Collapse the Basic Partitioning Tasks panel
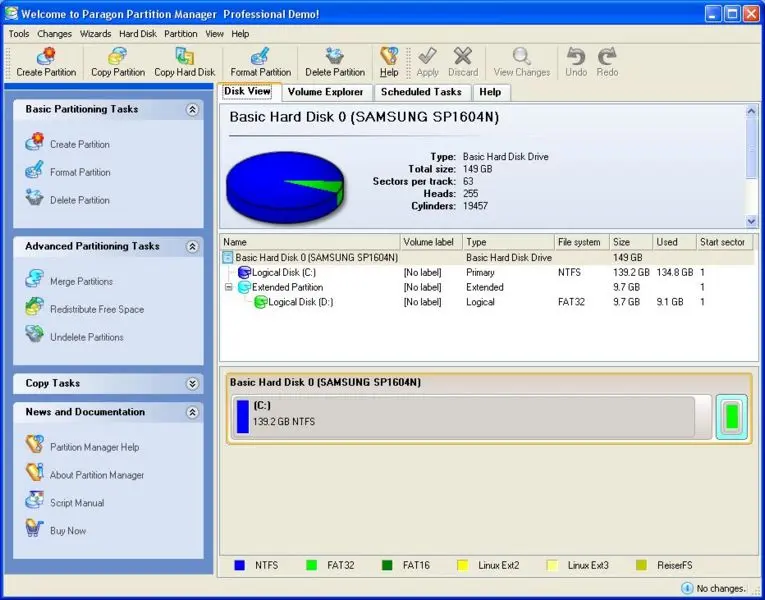 [x=192, y=110]
